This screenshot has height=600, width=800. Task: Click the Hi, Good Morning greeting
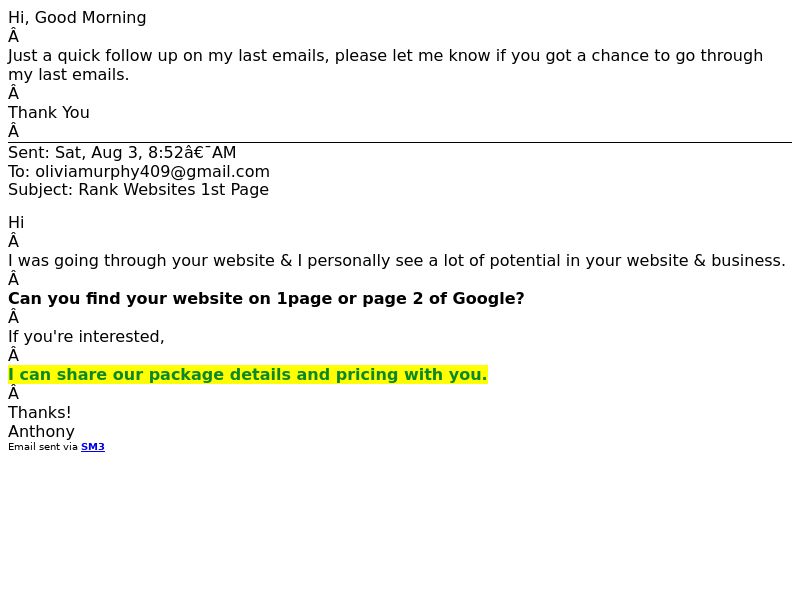77,18
